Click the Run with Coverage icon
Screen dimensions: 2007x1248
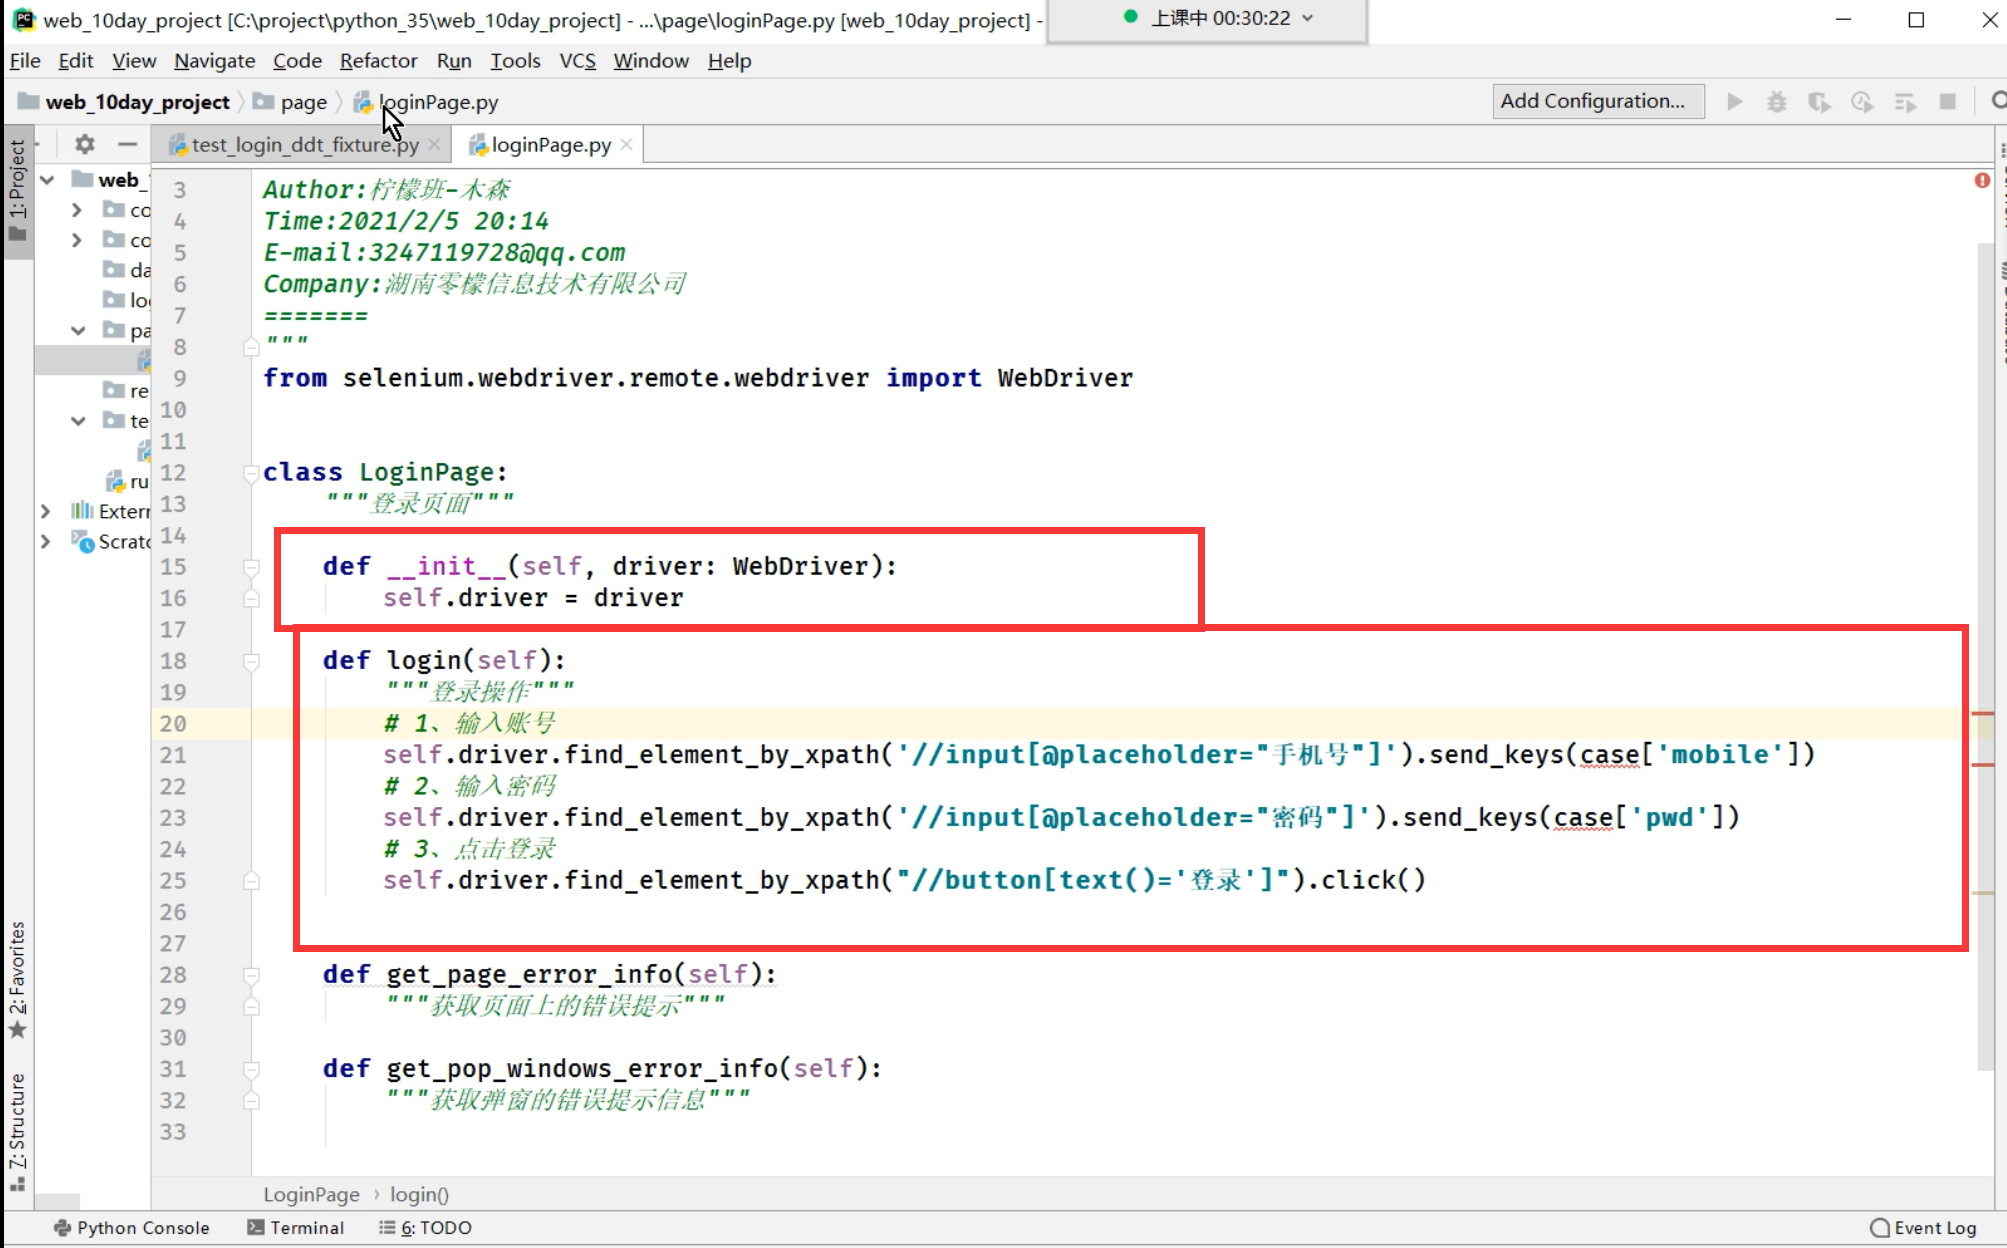click(x=1819, y=101)
